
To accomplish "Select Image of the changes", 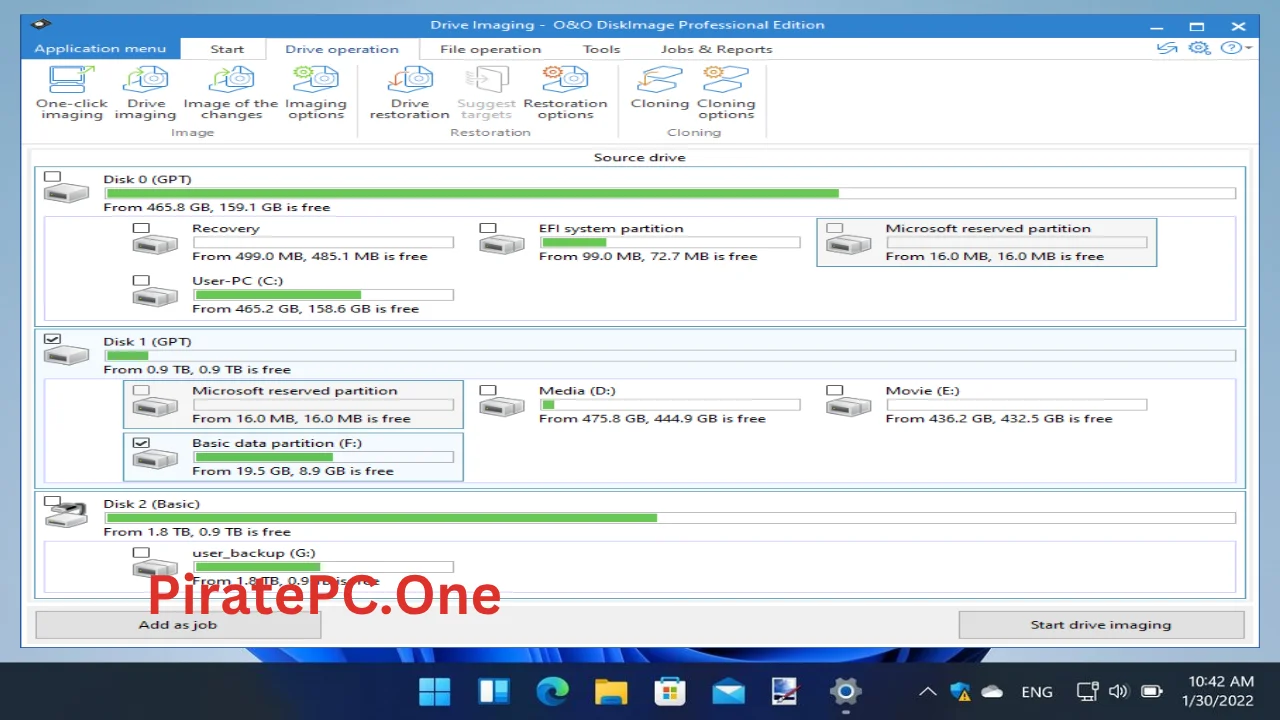I will tap(231, 93).
